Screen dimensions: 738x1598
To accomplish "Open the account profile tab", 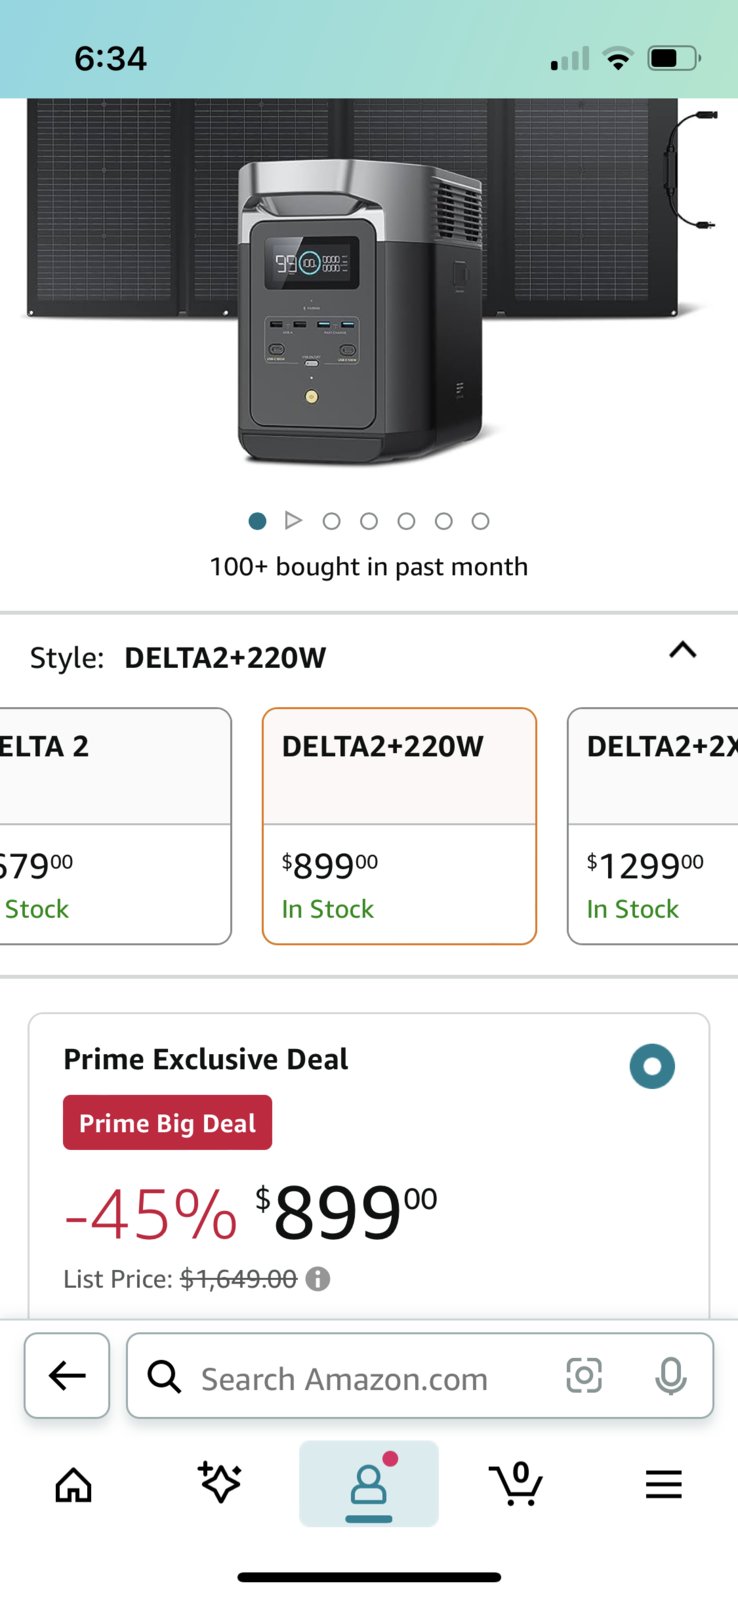I will pos(369,1484).
